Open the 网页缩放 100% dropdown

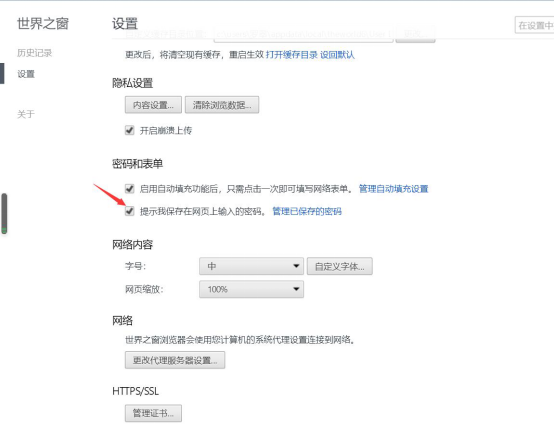coord(251,289)
